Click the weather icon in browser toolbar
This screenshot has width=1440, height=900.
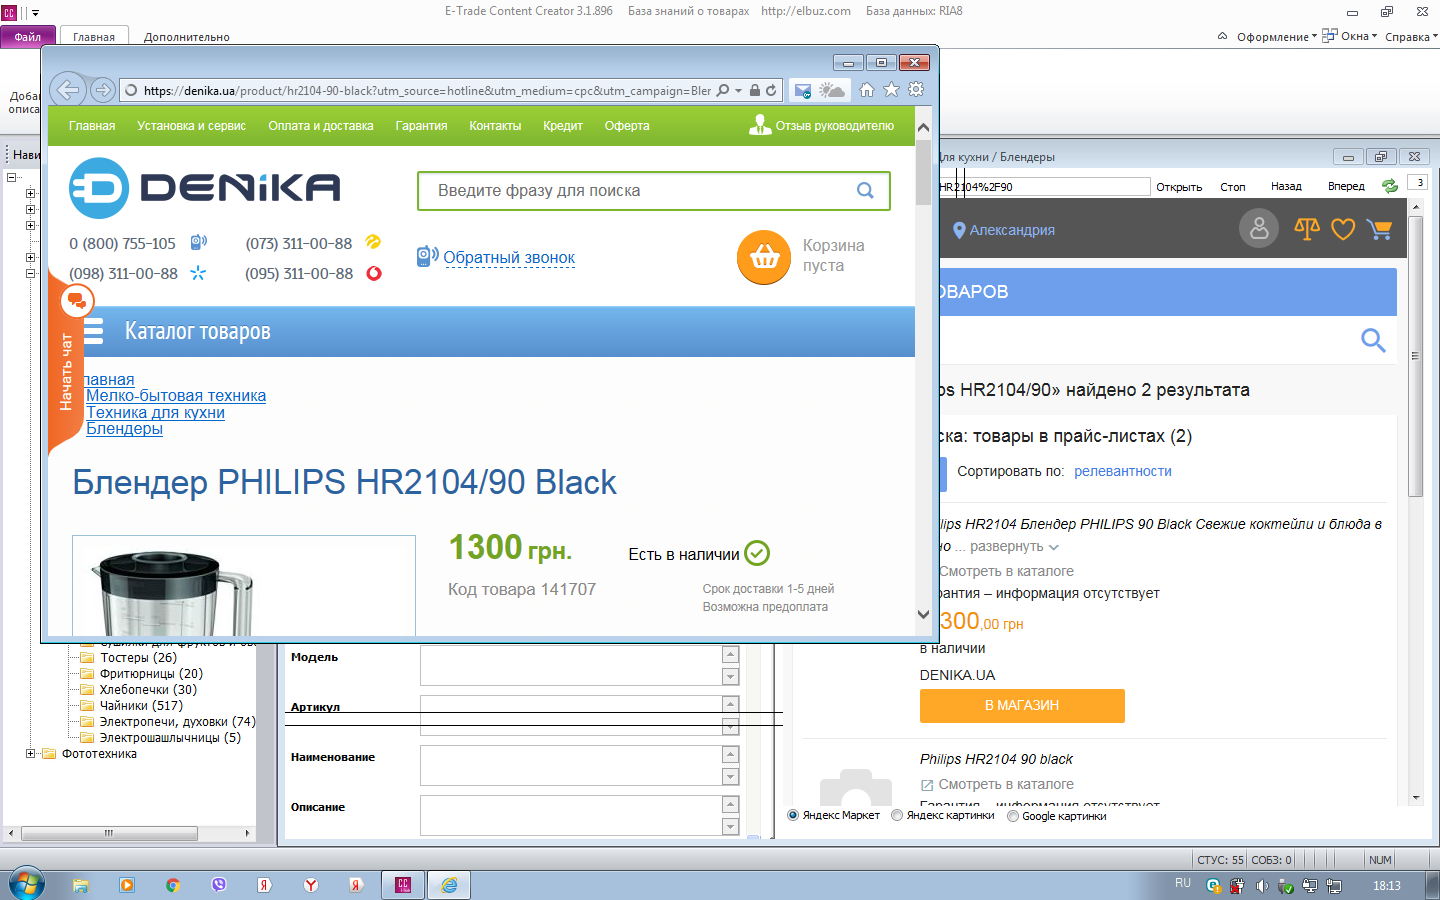[x=832, y=90]
